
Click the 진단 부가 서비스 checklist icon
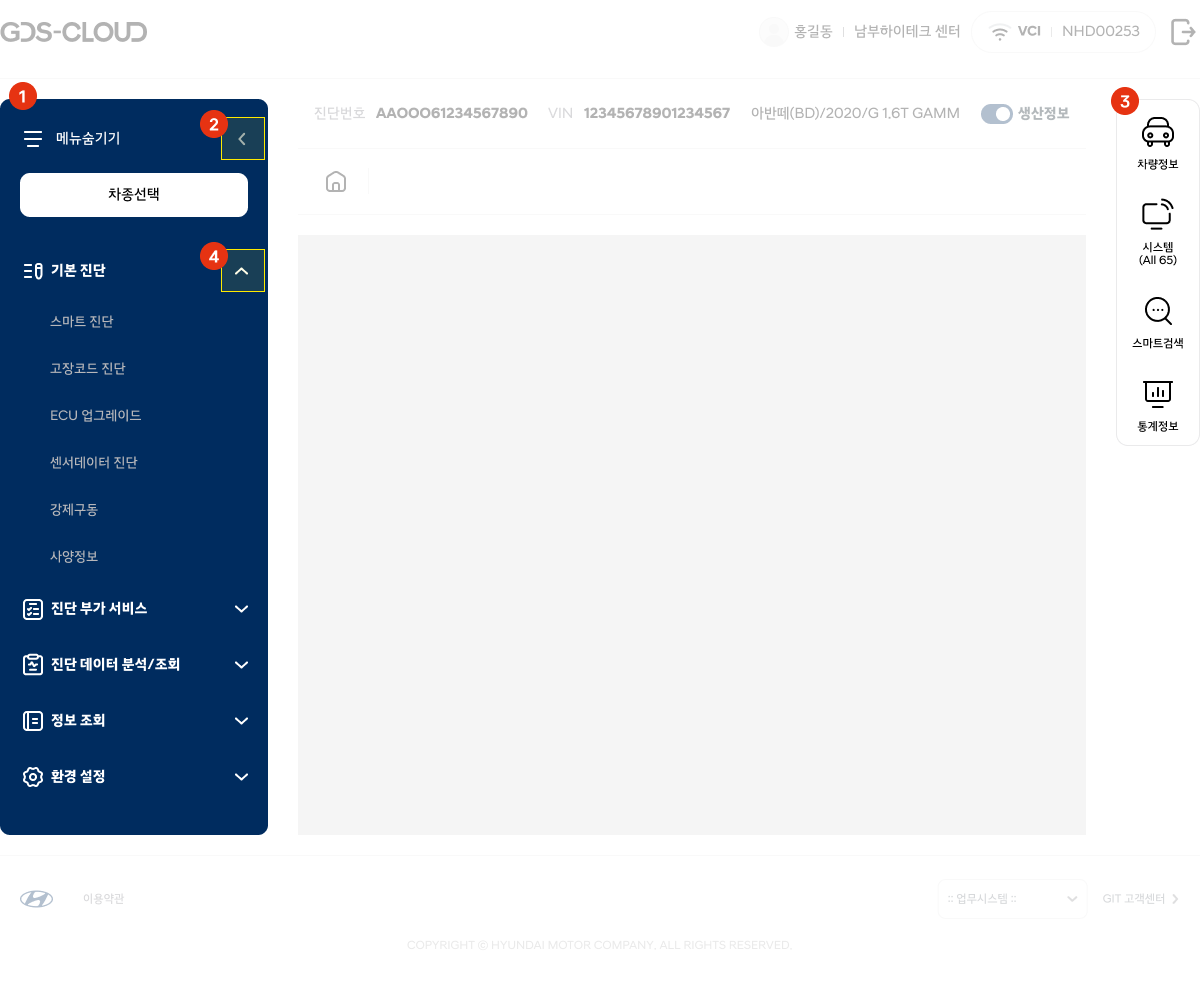coord(33,609)
